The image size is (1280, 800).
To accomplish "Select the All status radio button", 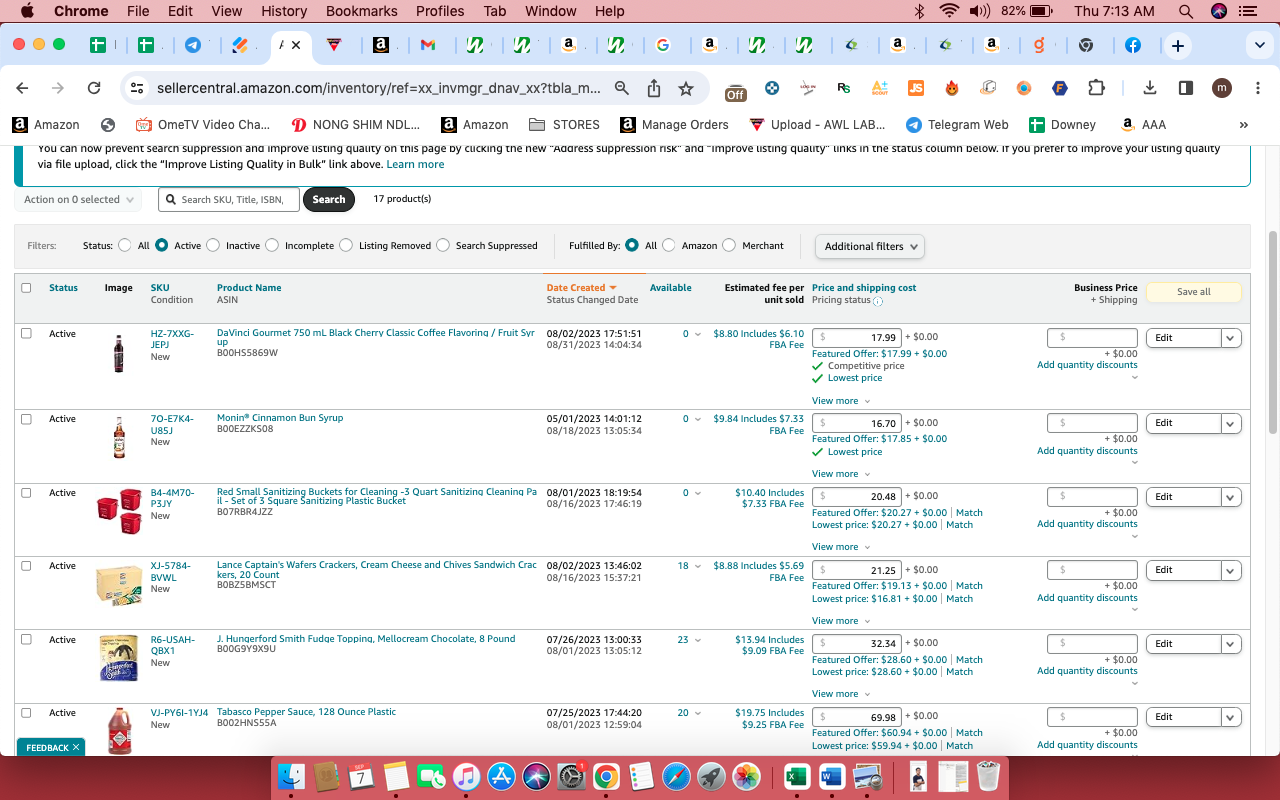I will pos(125,245).
